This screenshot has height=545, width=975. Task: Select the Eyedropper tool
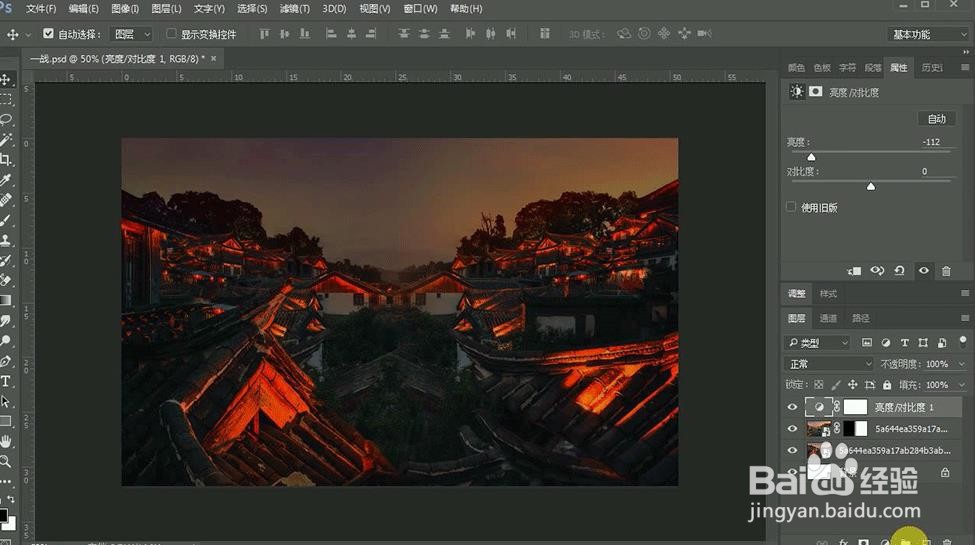pos(6,180)
